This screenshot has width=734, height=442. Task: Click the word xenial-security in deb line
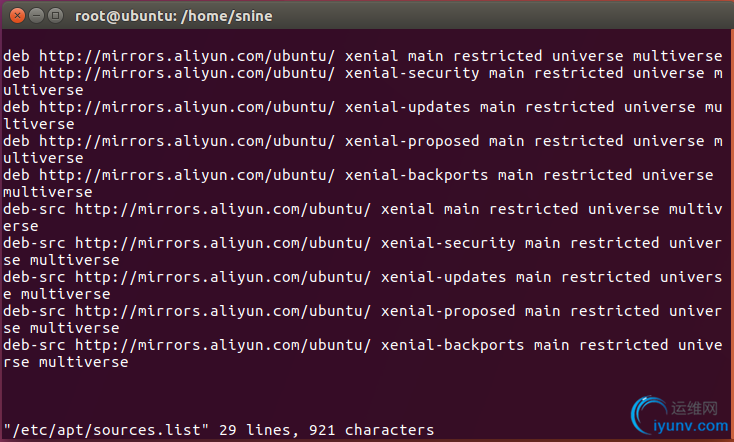click(412, 73)
